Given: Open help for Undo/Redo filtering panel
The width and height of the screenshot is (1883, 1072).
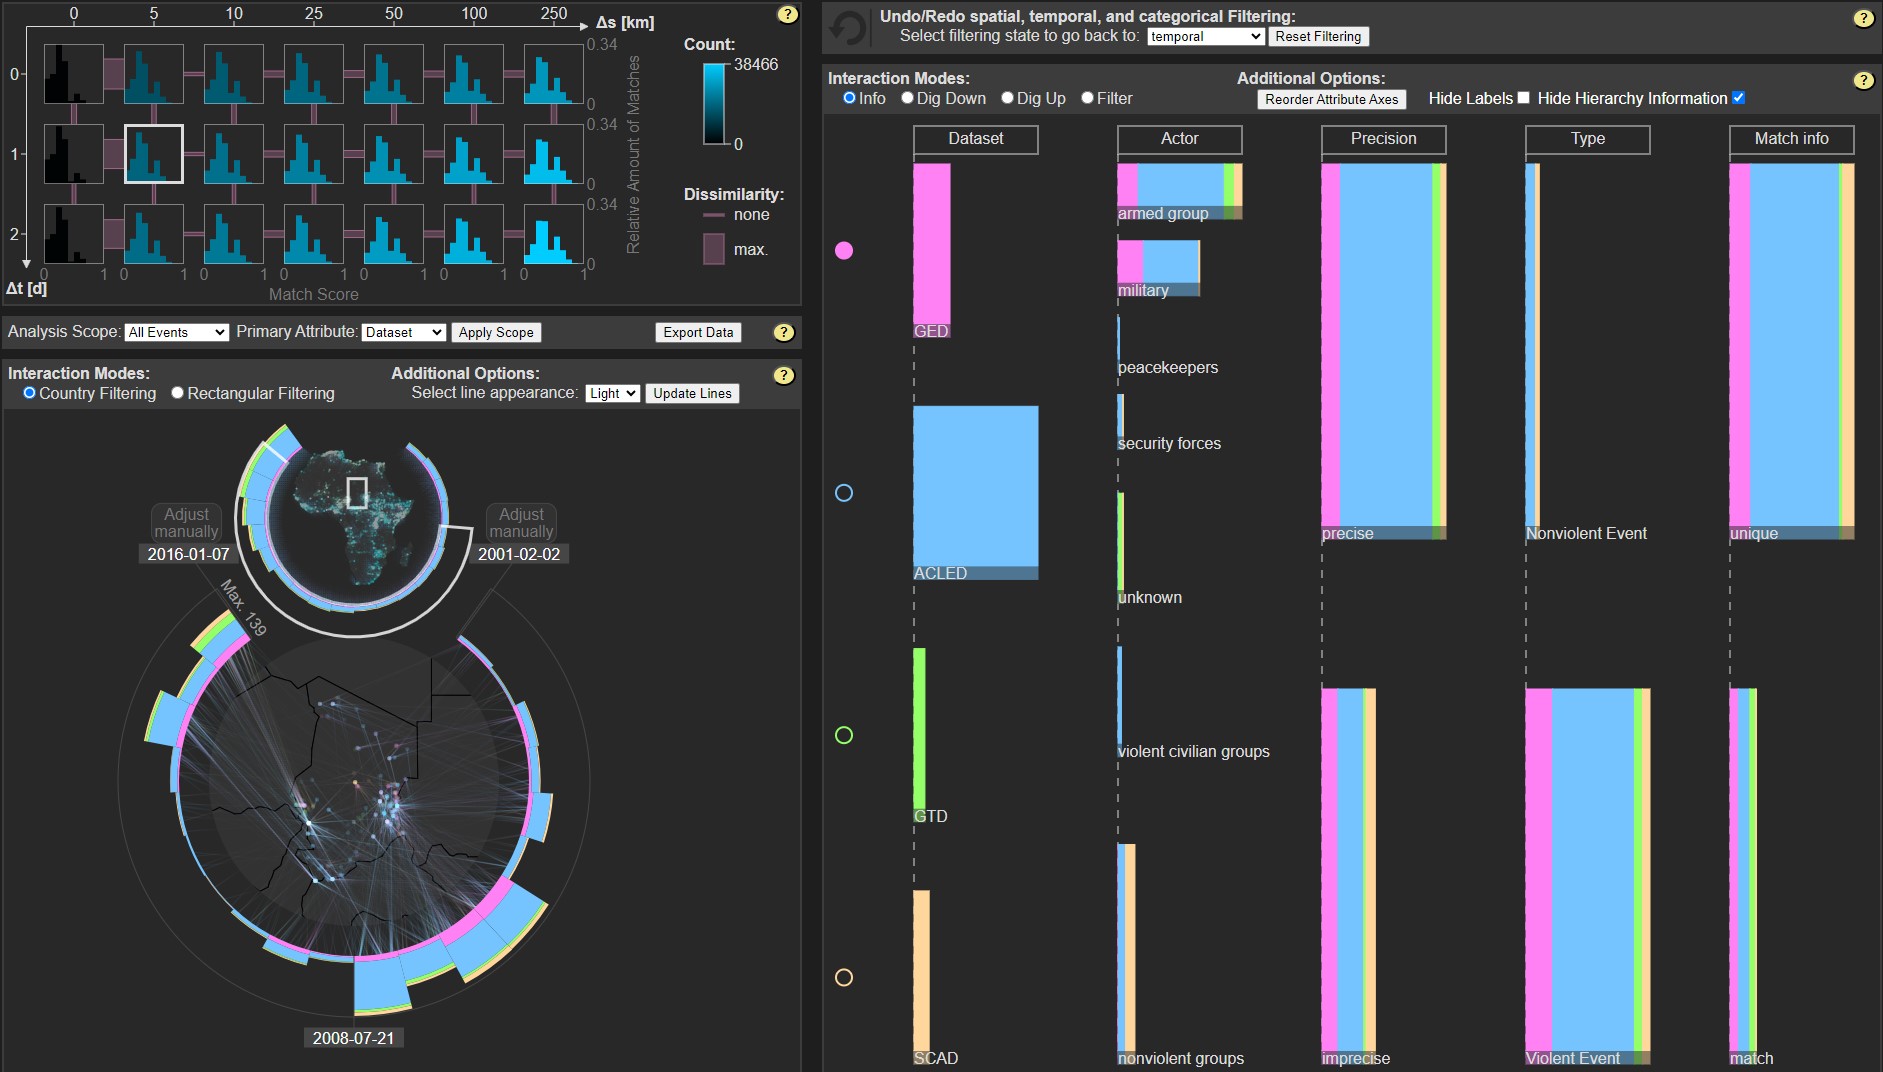Looking at the screenshot, I should click(1864, 18).
